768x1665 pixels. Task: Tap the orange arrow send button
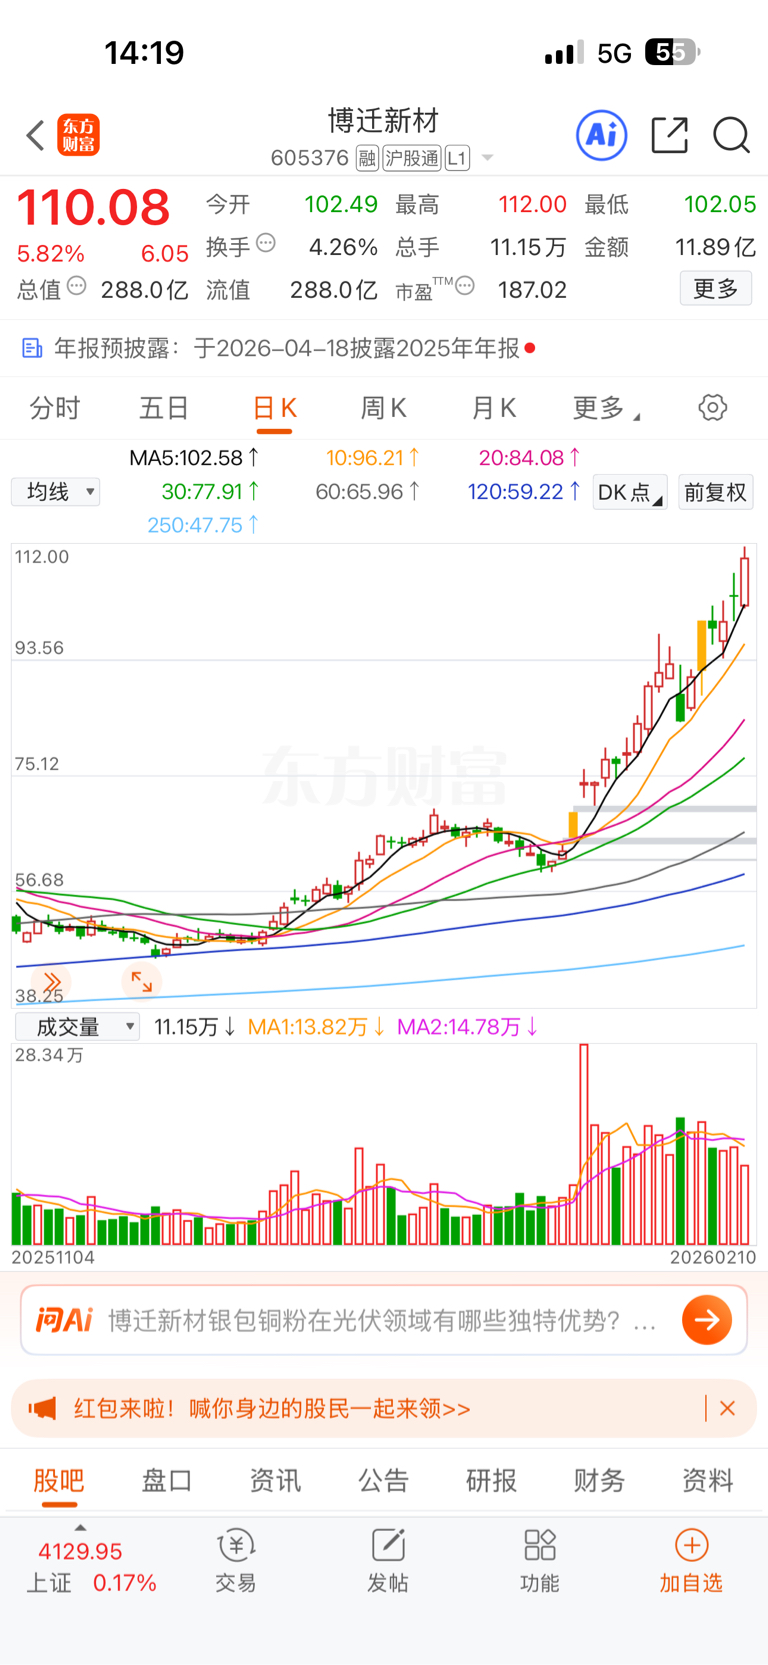point(707,1320)
